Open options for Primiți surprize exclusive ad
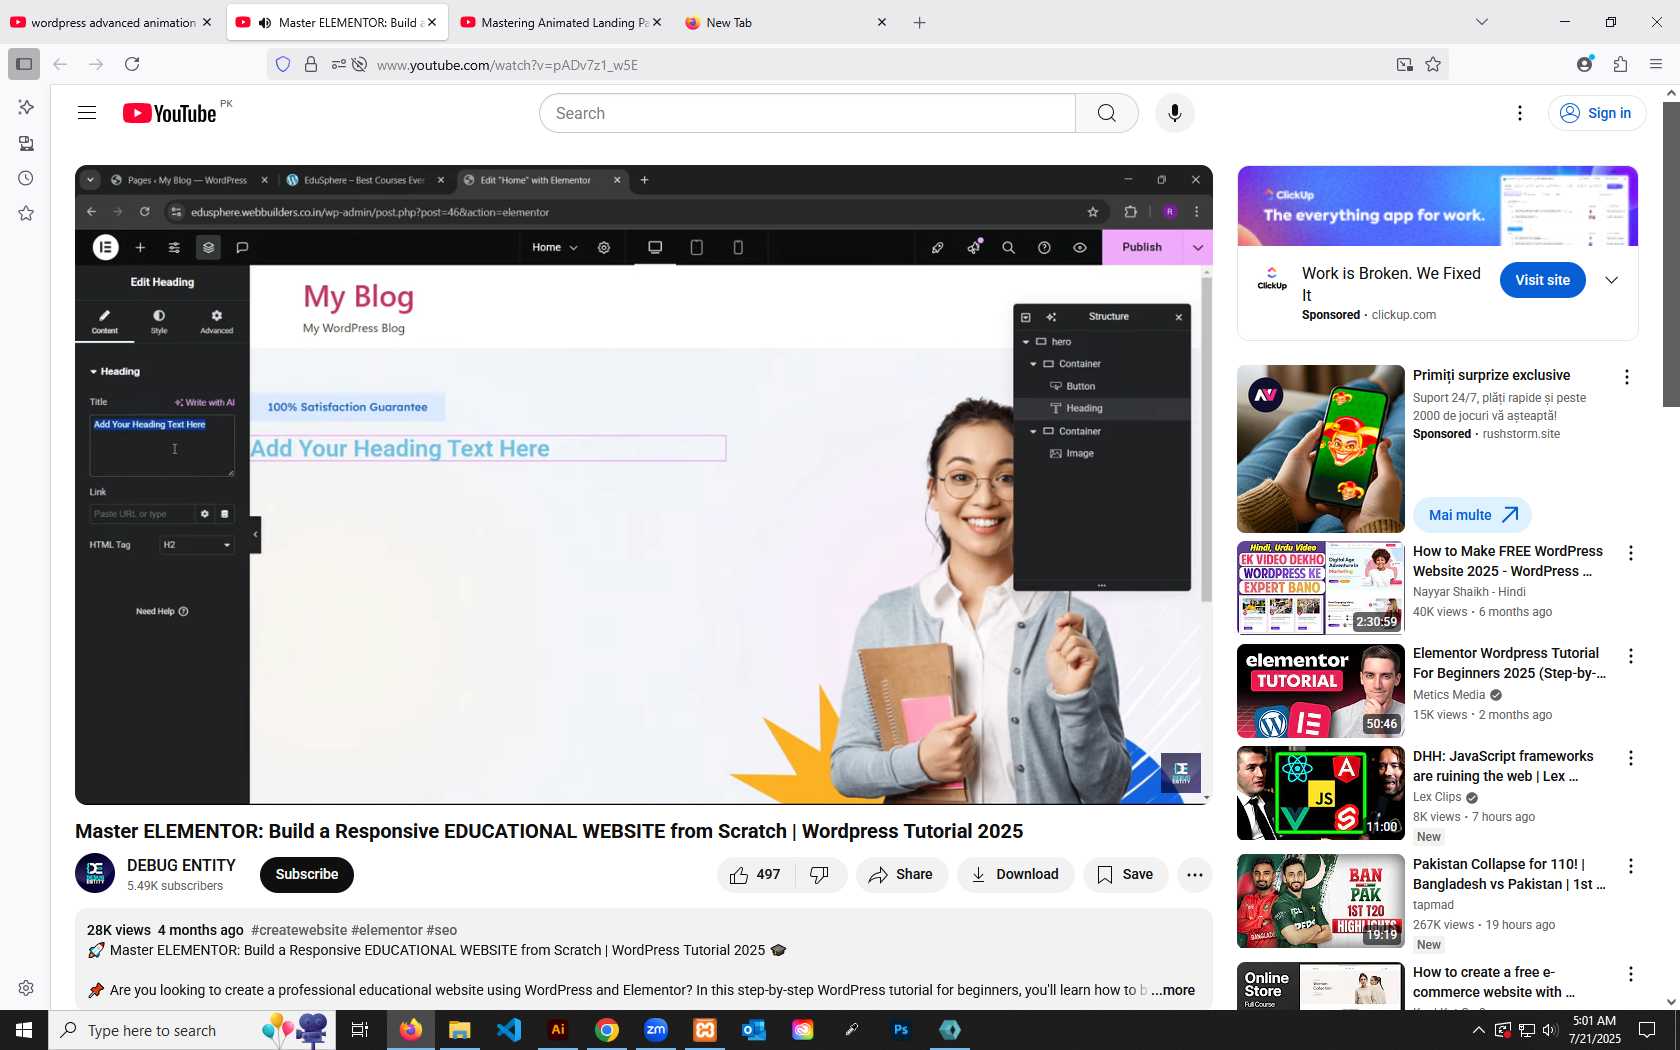Image resolution: width=1680 pixels, height=1050 pixels. (1626, 377)
